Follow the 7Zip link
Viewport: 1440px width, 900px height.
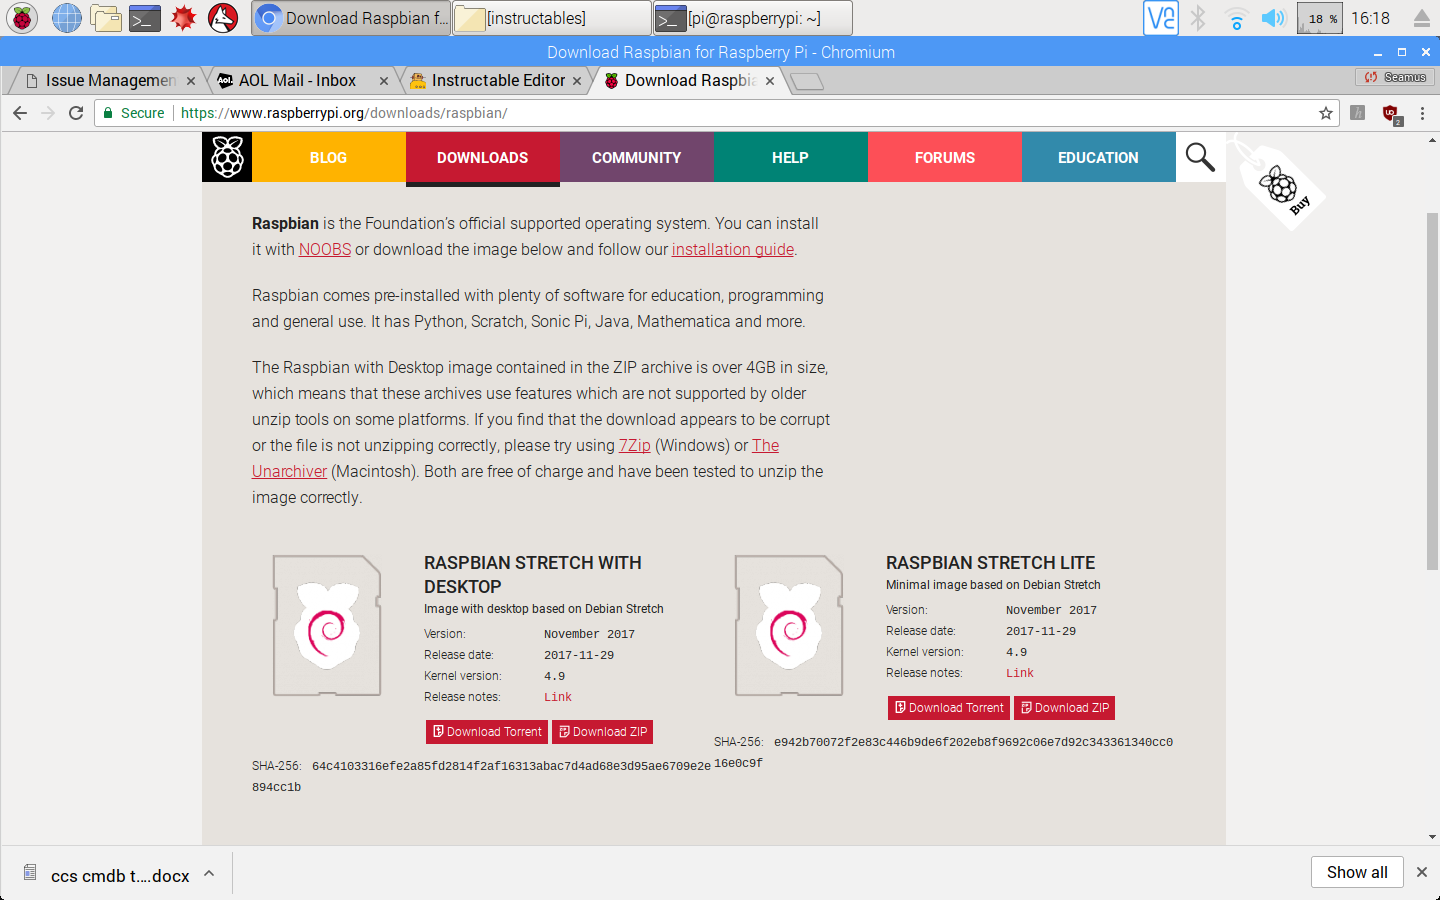coord(635,445)
